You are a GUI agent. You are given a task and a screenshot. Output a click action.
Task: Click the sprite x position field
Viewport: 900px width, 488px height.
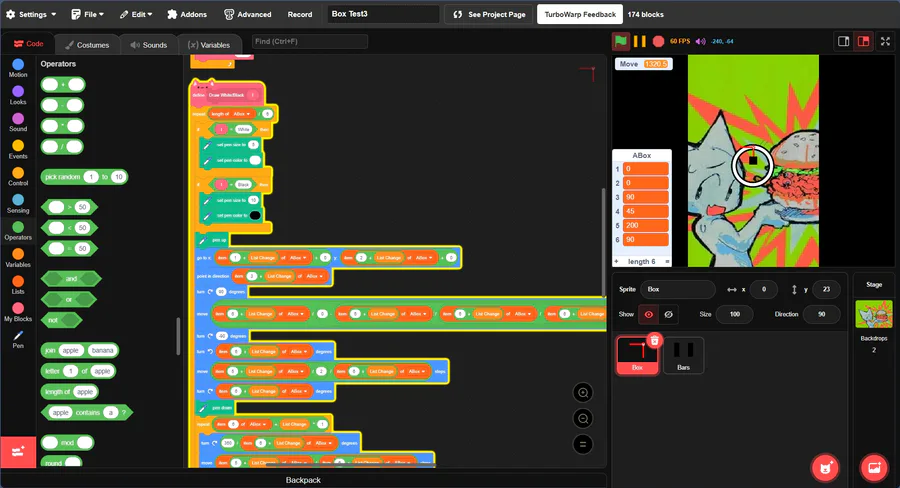click(763, 289)
